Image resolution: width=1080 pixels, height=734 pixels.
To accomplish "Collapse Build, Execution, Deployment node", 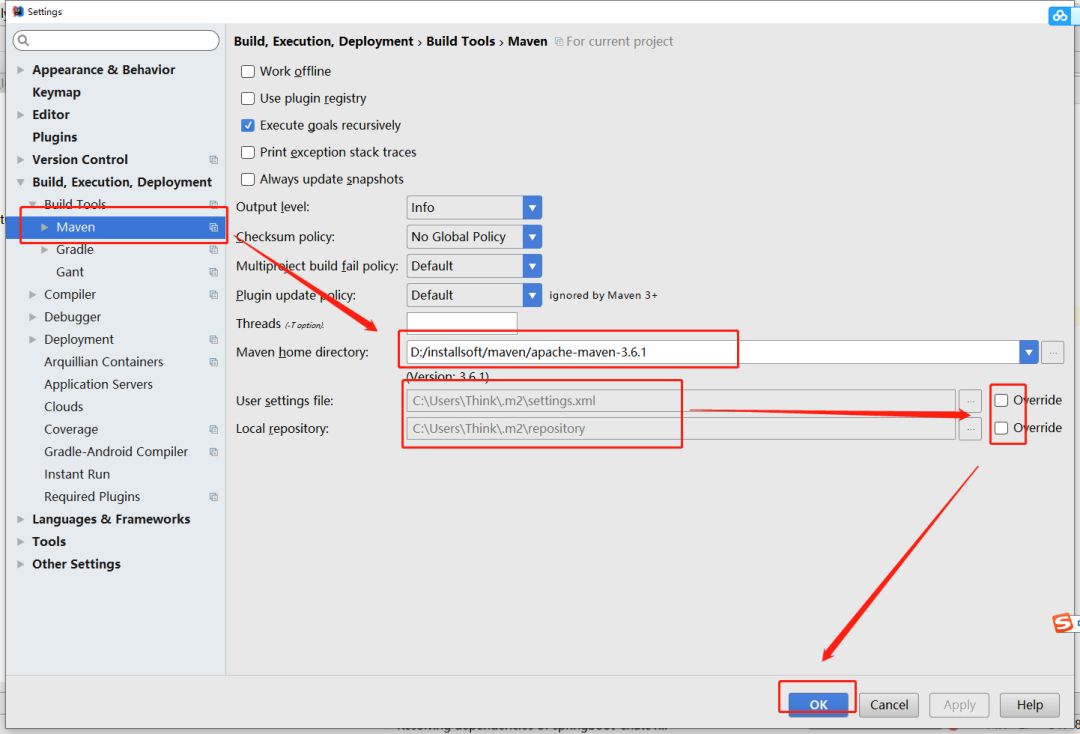I will (x=21, y=182).
